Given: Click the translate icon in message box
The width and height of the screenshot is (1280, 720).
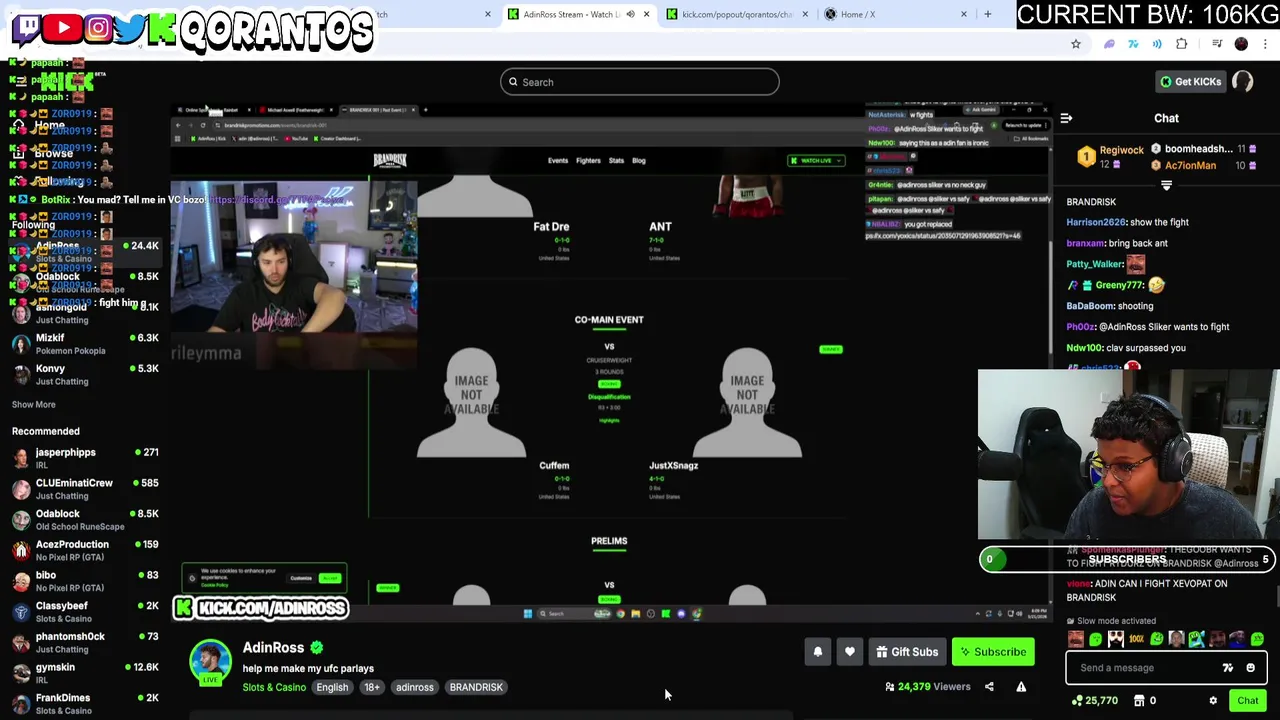Looking at the screenshot, I should tap(1228, 668).
